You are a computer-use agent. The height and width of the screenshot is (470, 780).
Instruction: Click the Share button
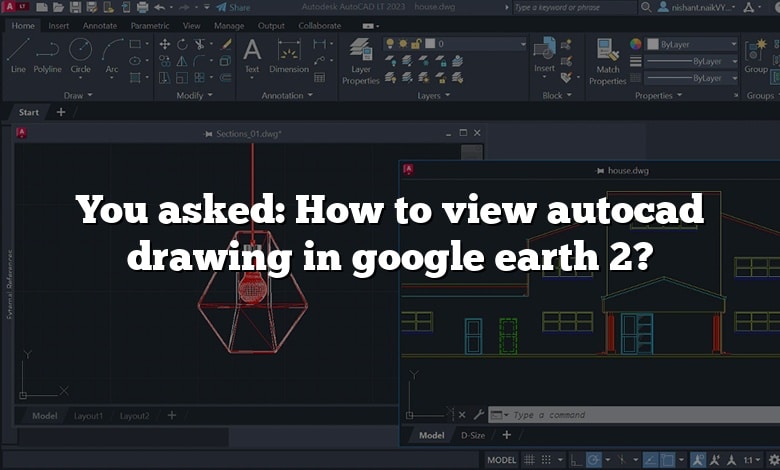[x=233, y=7]
